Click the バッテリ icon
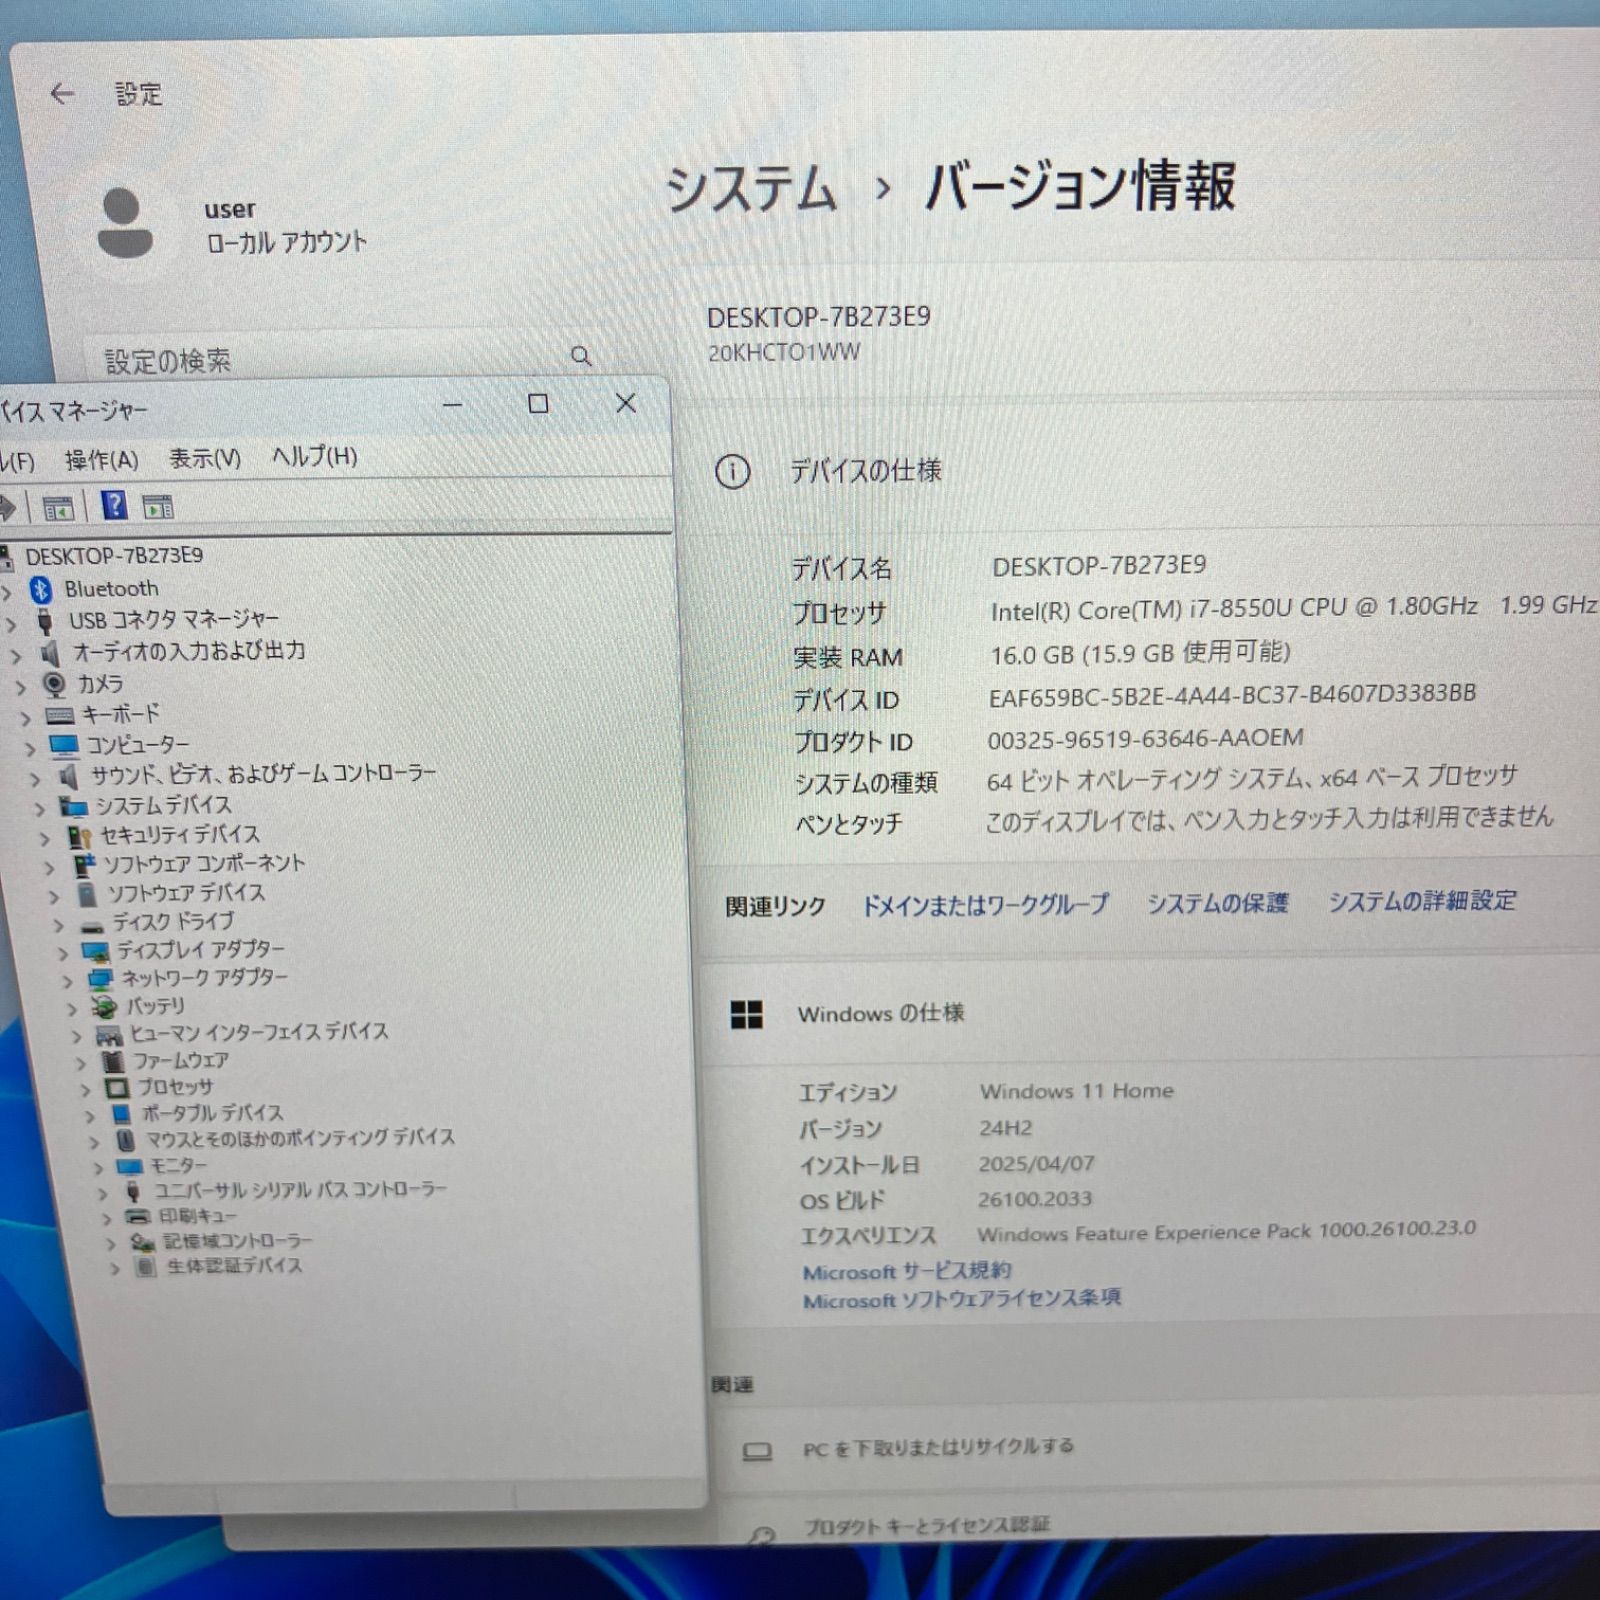Image resolution: width=1600 pixels, height=1600 pixels. [x=104, y=1007]
